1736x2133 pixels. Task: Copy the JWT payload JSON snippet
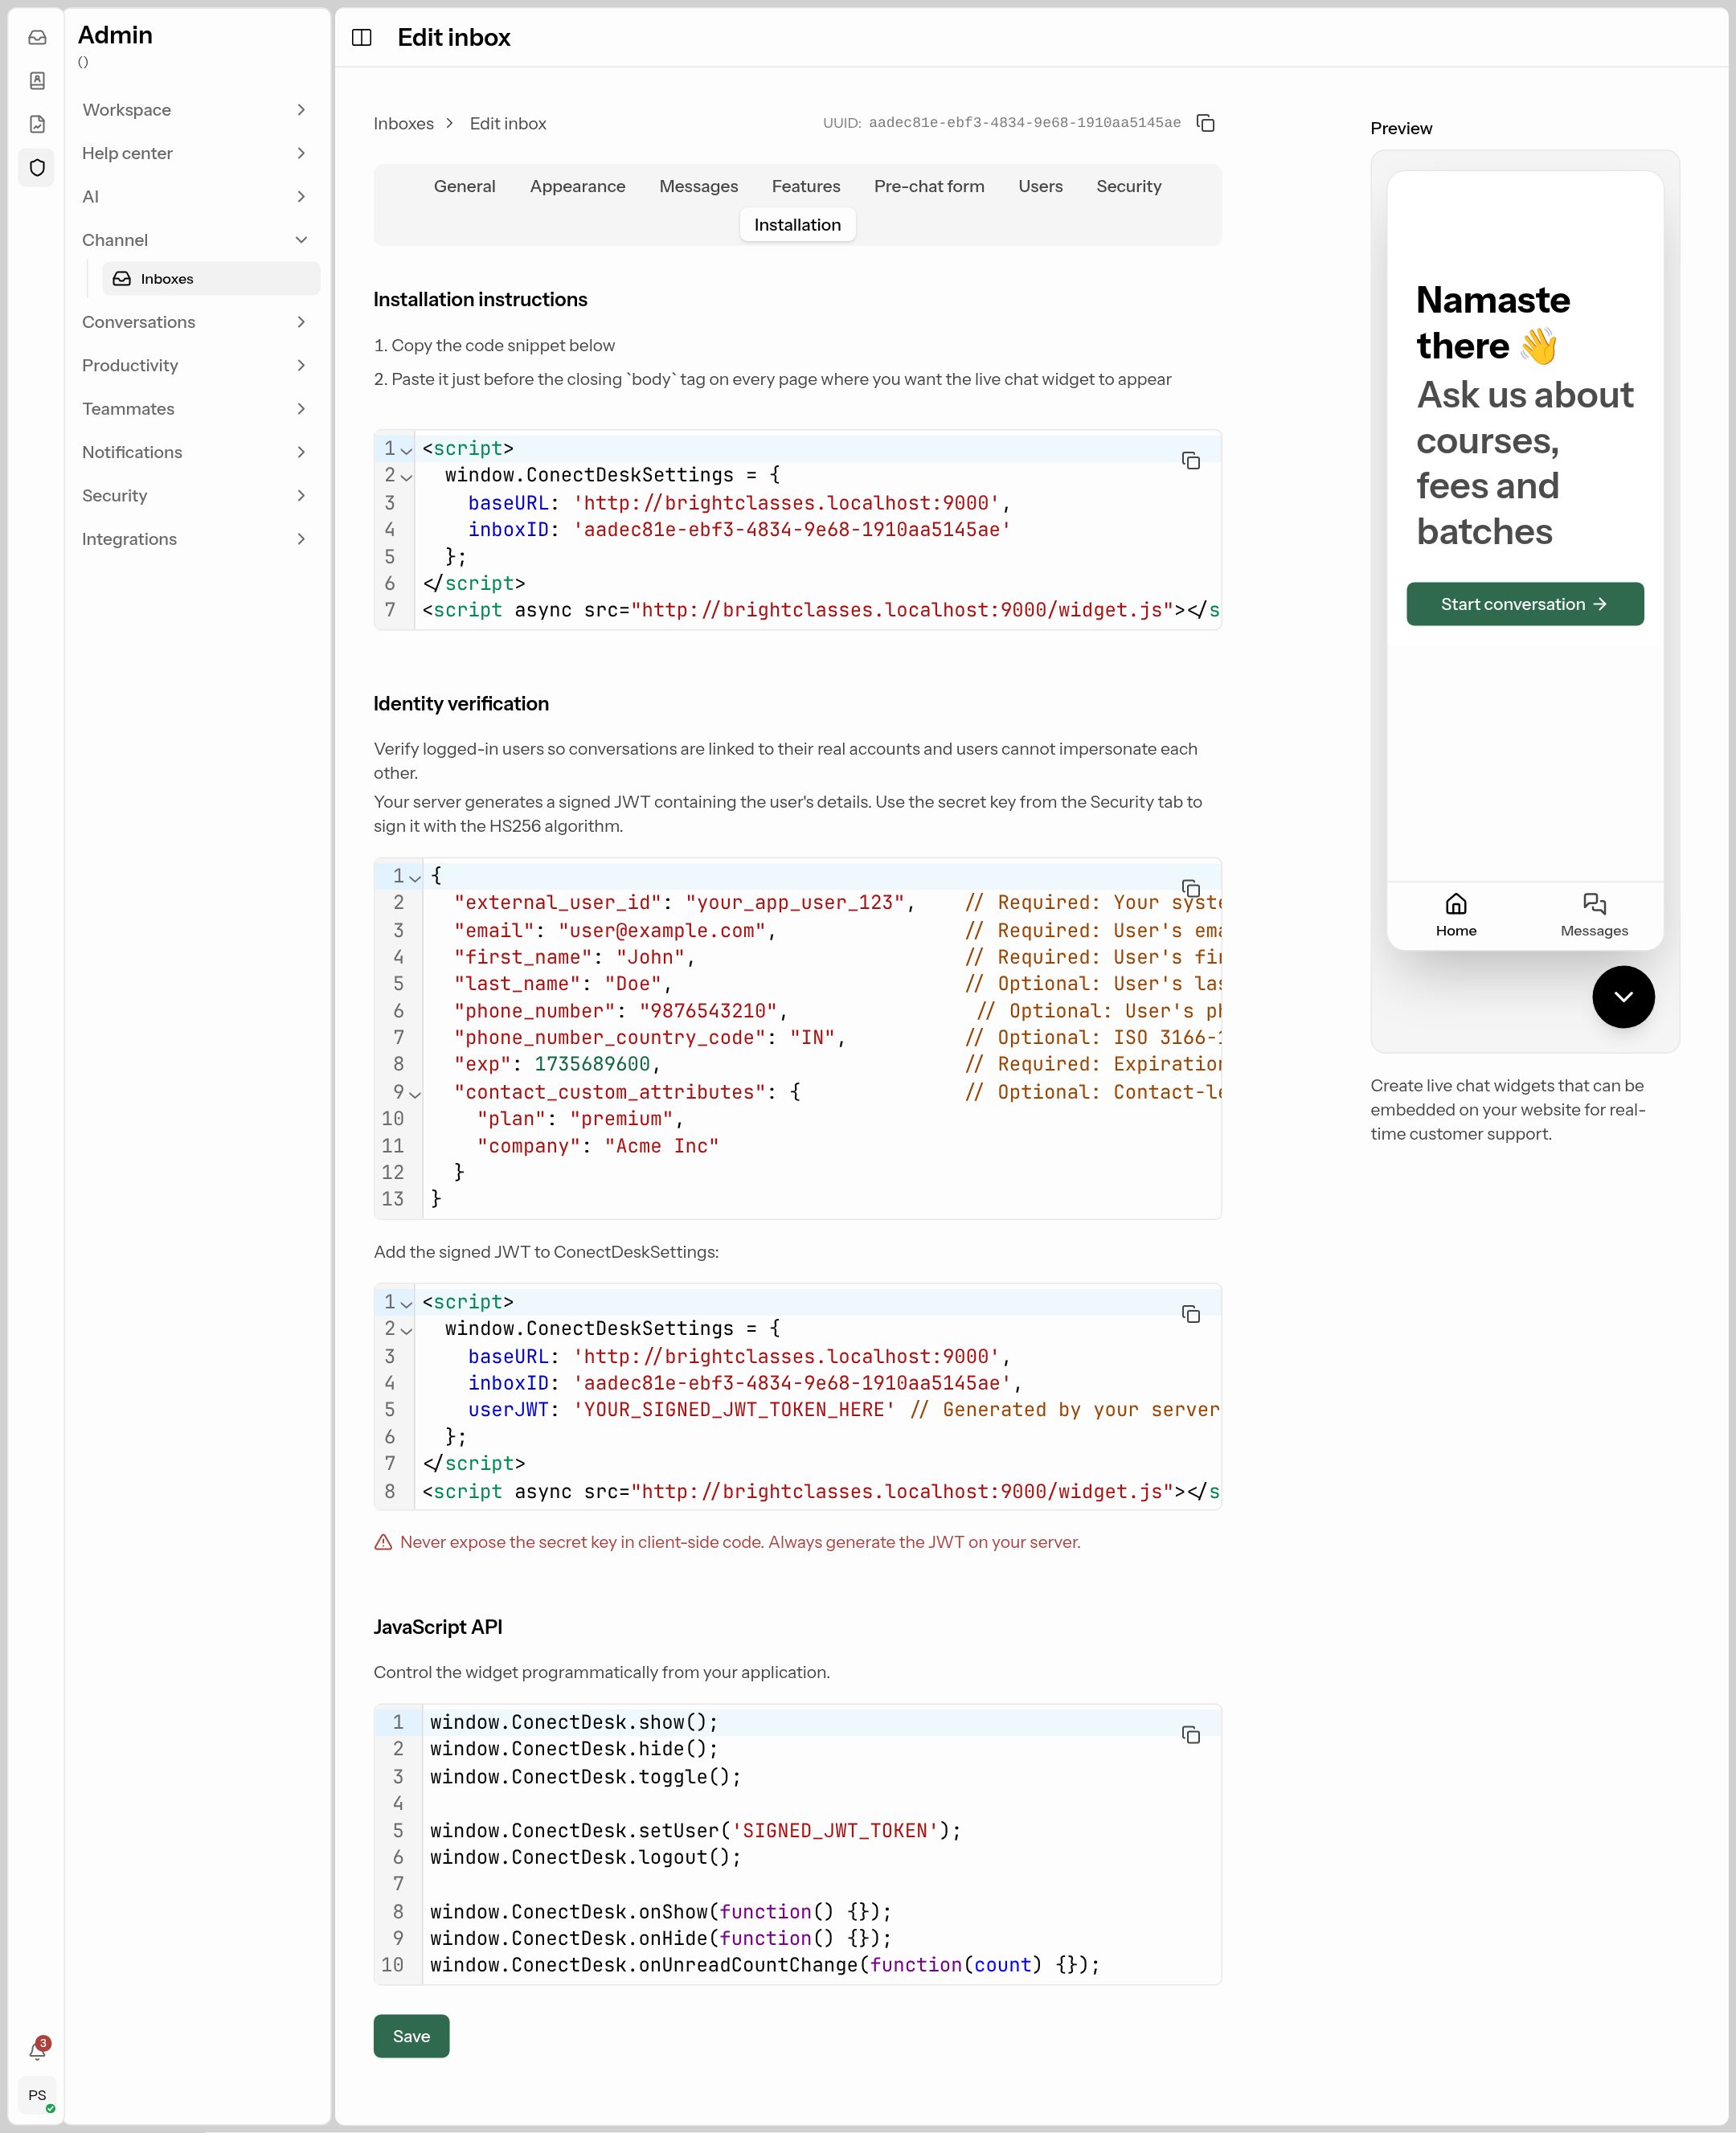[x=1191, y=888]
